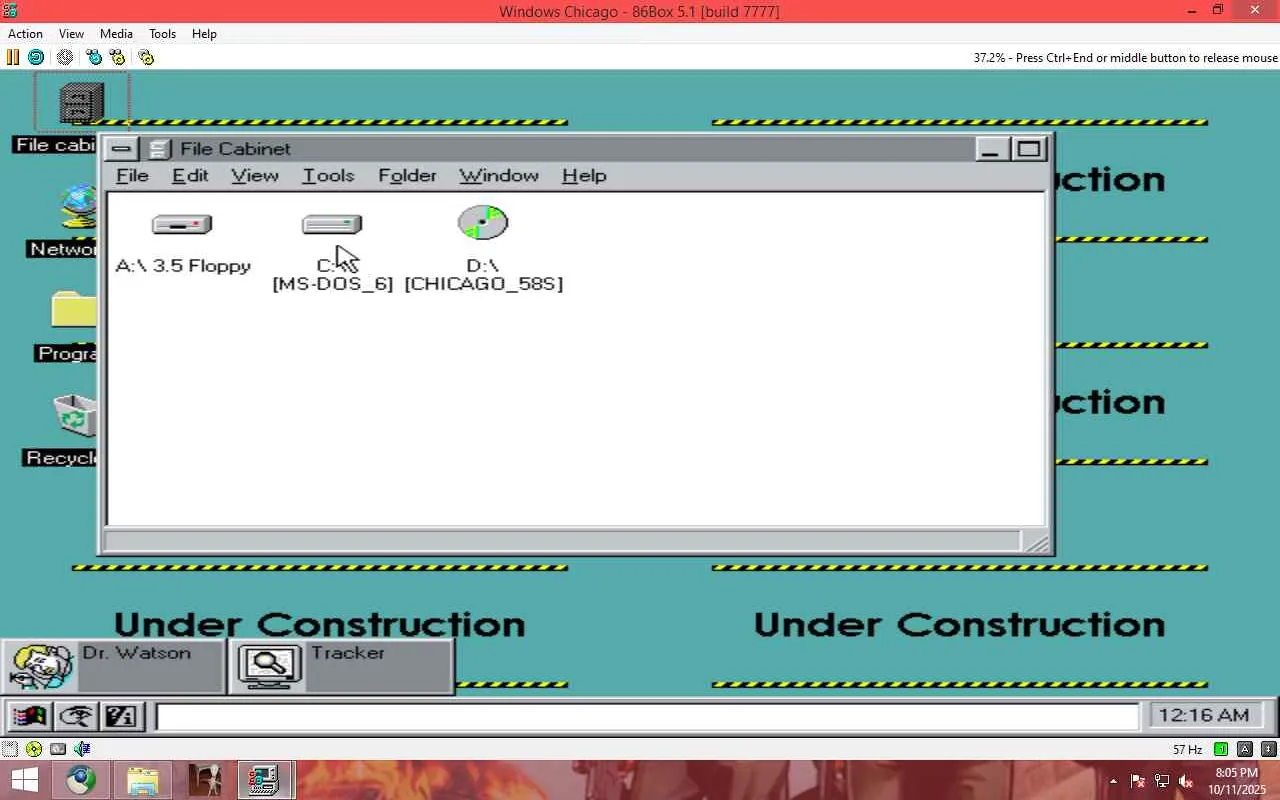Screen dimensions: 1280x800
Task: Open the 86Box Media menu
Action: coord(116,34)
